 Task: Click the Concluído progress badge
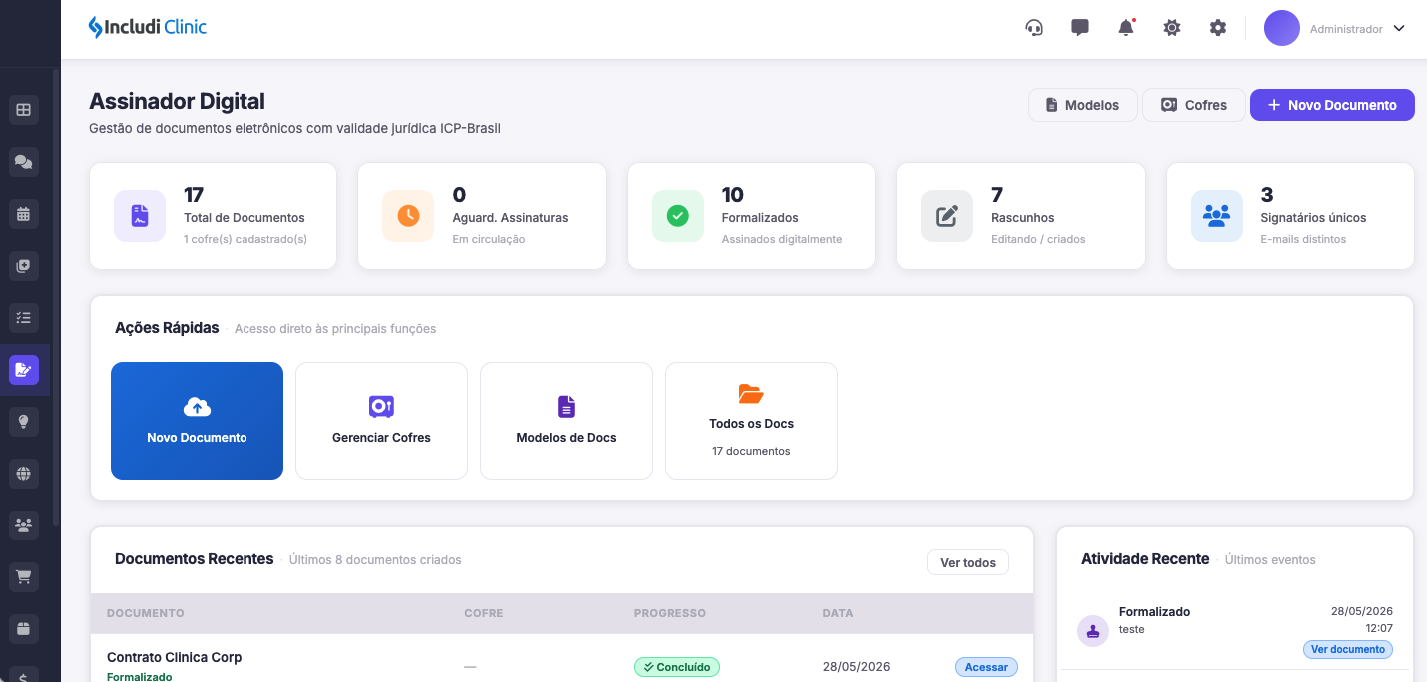pyautogui.click(x=677, y=667)
